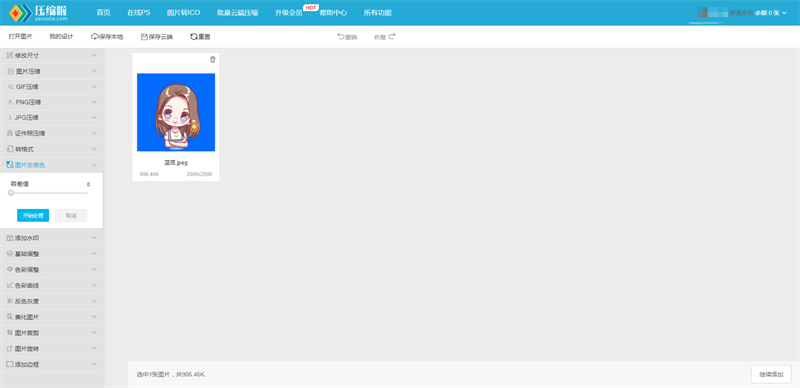Click the 继续添加 button

tap(771, 374)
